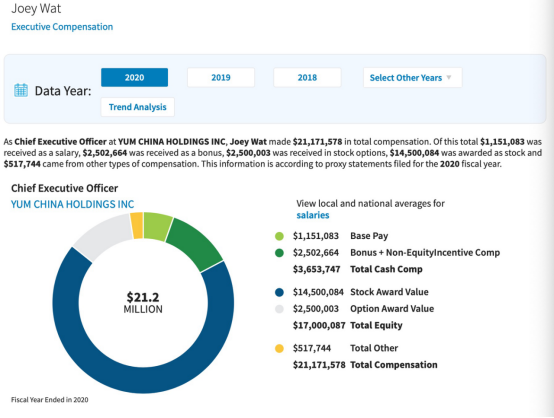Click the dark green bonus donut segment
554x418 pixels.
point(197,243)
